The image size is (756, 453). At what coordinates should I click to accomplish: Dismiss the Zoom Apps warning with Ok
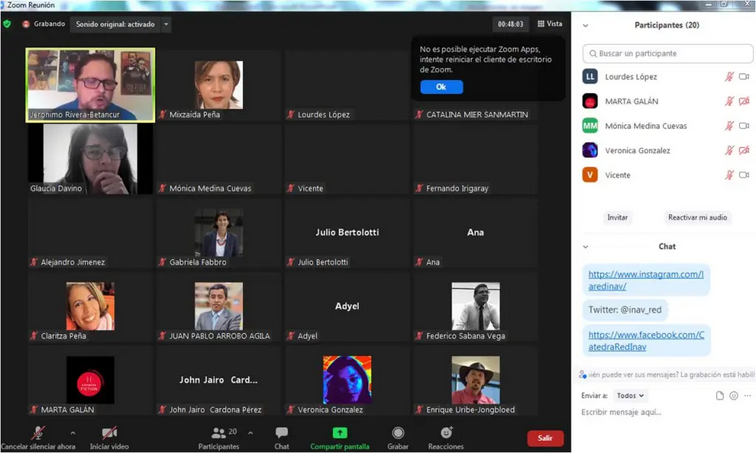441,87
